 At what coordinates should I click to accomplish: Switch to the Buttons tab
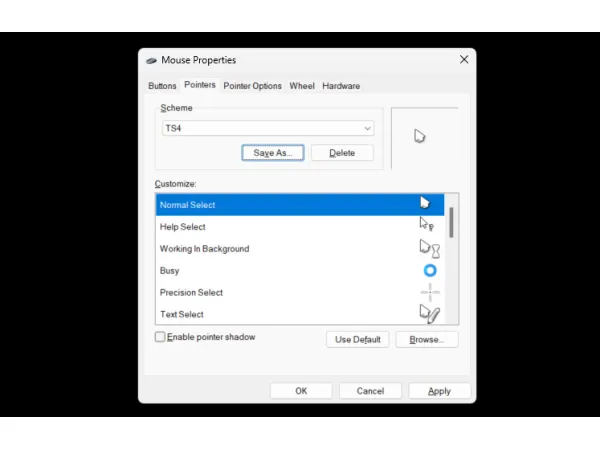(162, 86)
